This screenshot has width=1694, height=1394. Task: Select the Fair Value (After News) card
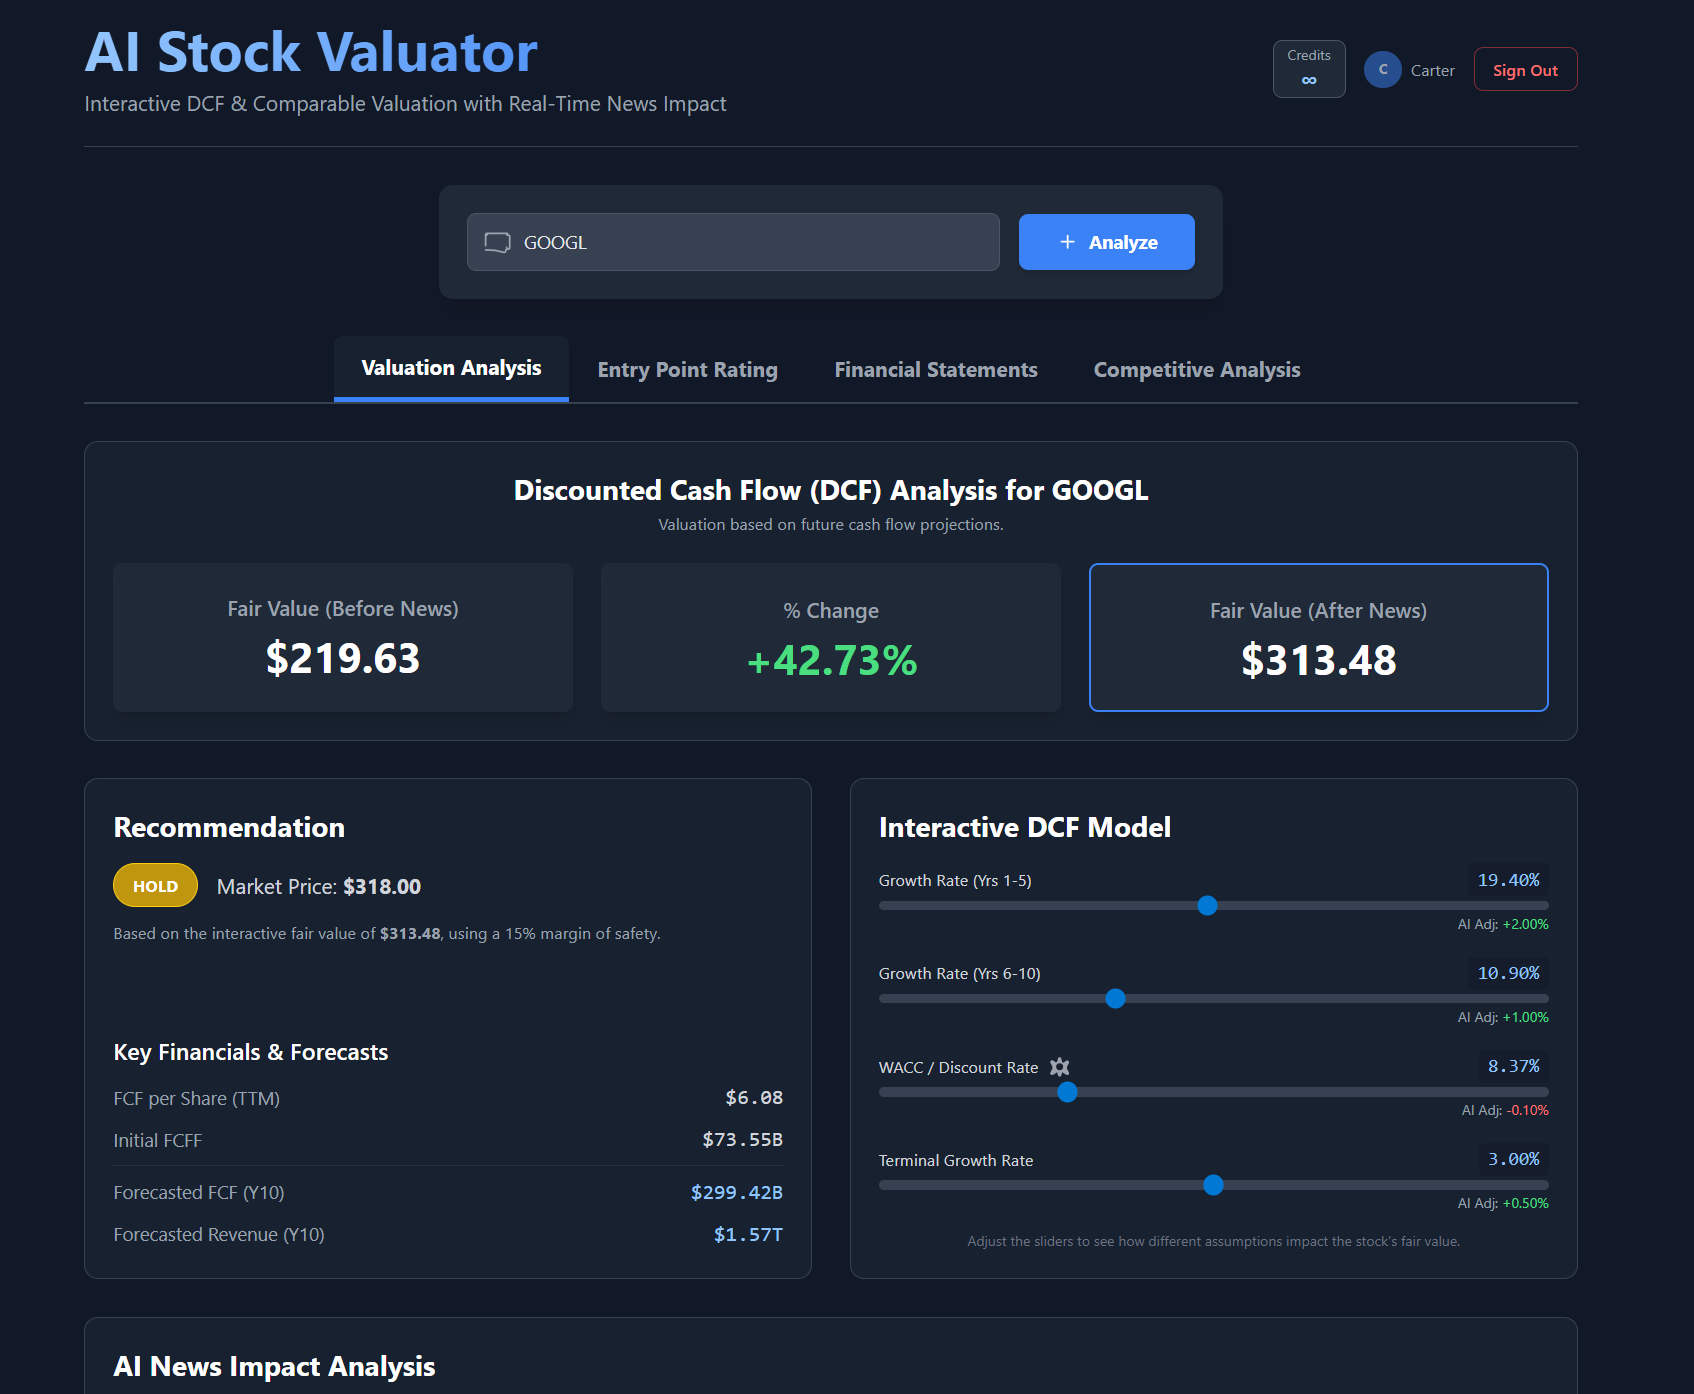click(1318, 637)
